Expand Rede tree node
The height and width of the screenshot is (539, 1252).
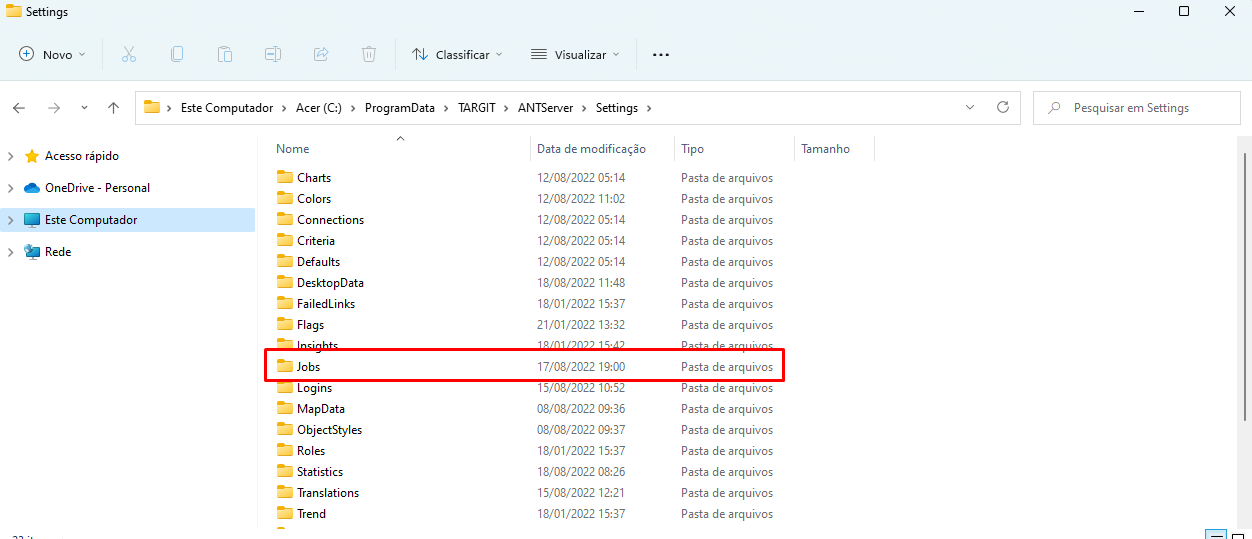(11, 252)
